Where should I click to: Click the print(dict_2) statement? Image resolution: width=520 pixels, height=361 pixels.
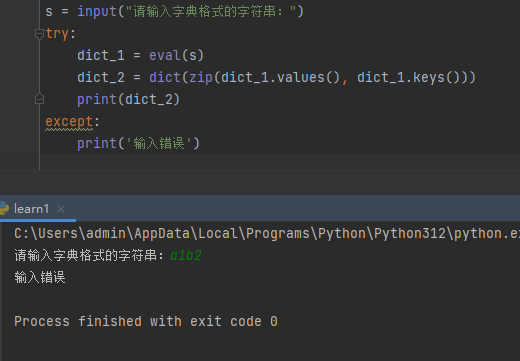[128, 100]
